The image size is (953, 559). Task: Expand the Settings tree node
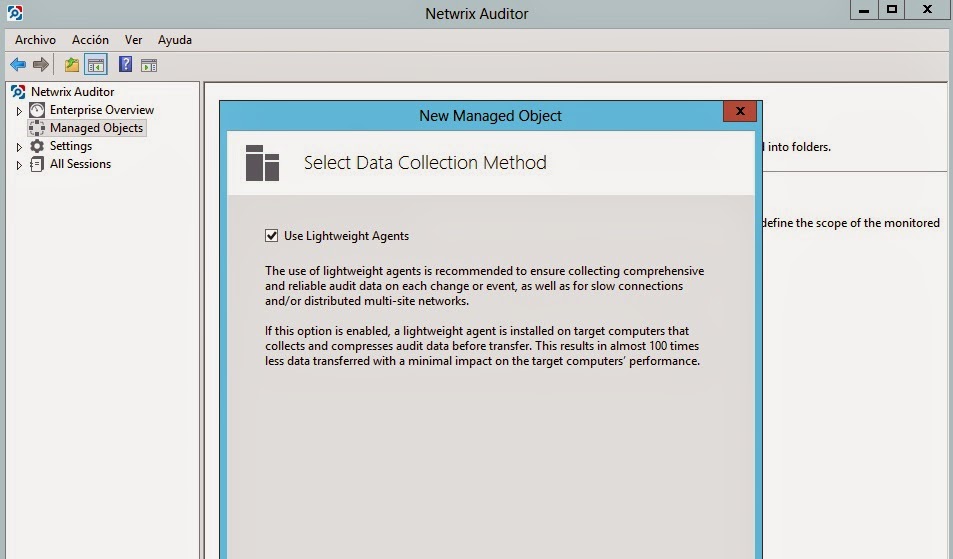[19, 147]
